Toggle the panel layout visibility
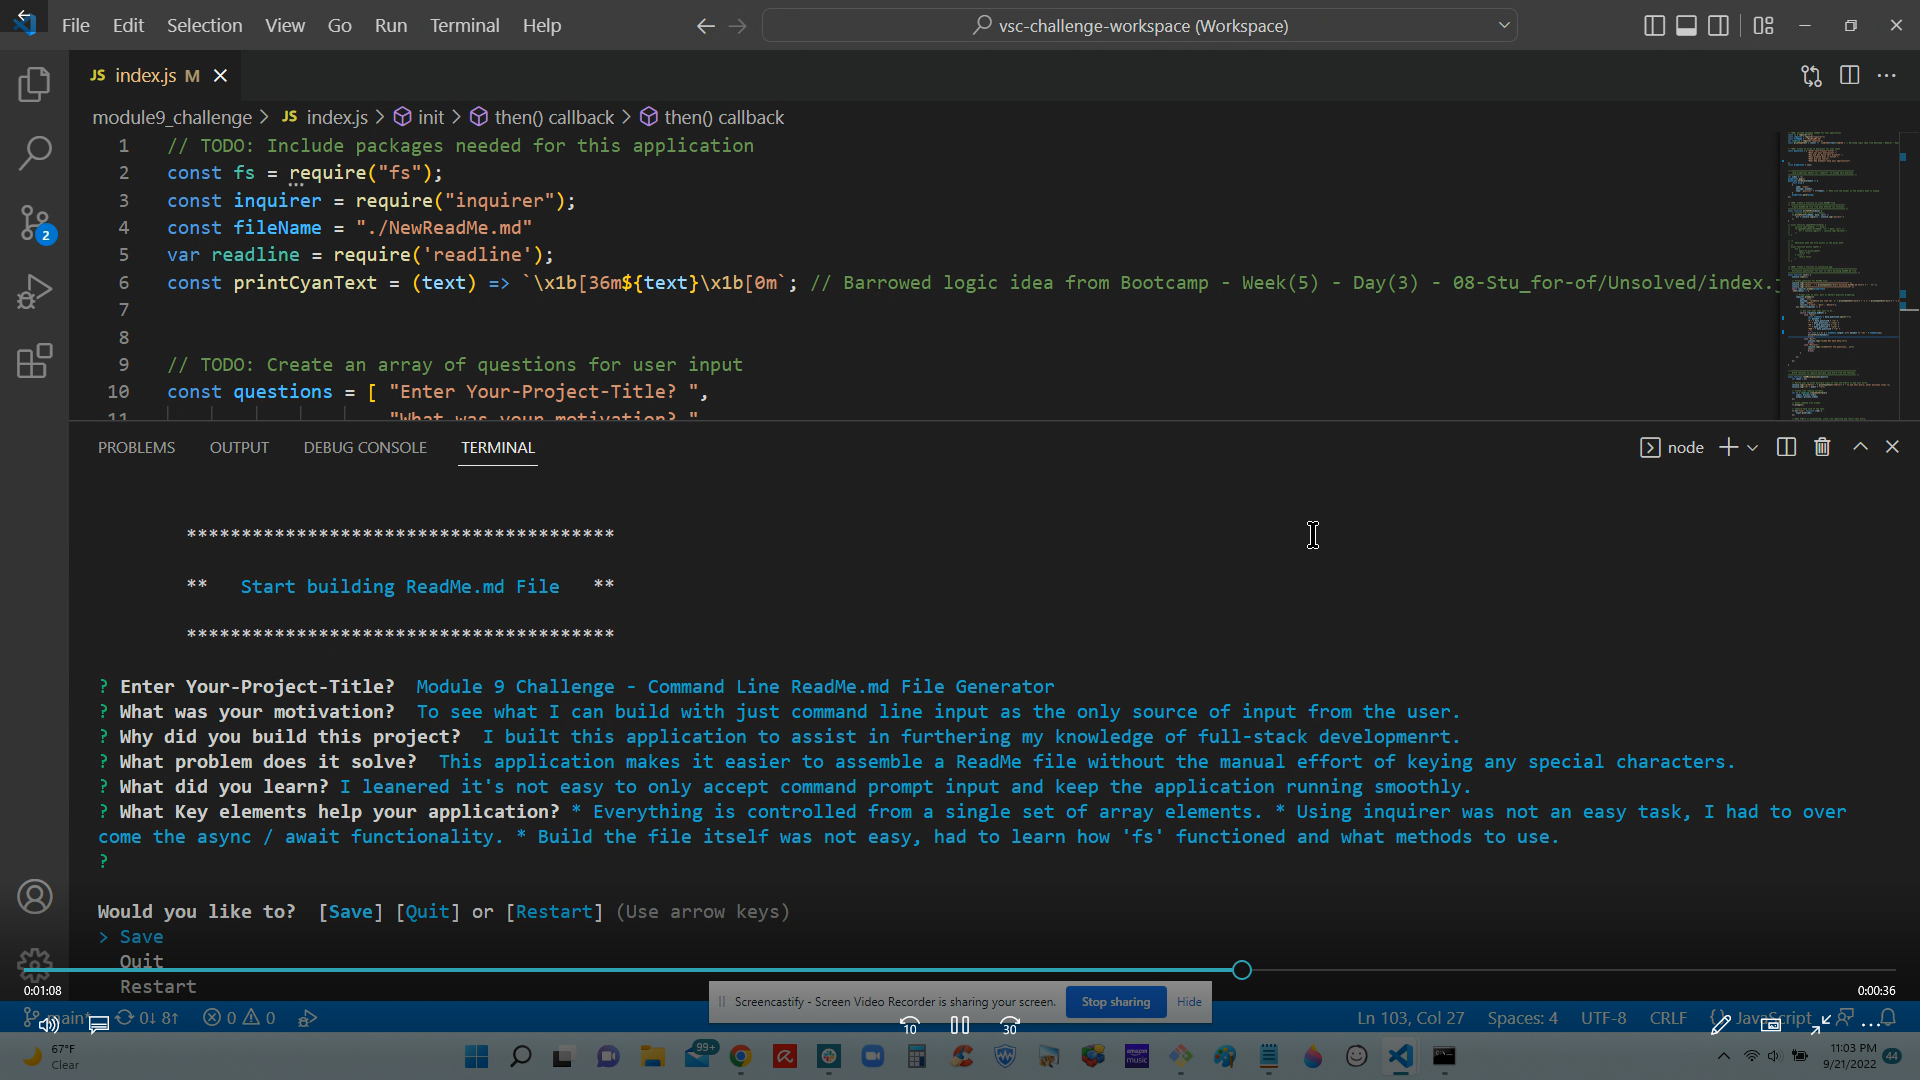The image size is (1920, 1080). click(x=1686, y=25)
